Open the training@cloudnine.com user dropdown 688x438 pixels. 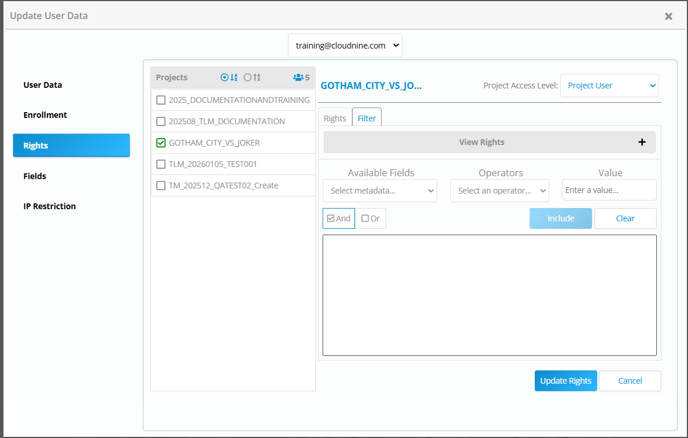[345, 46]
